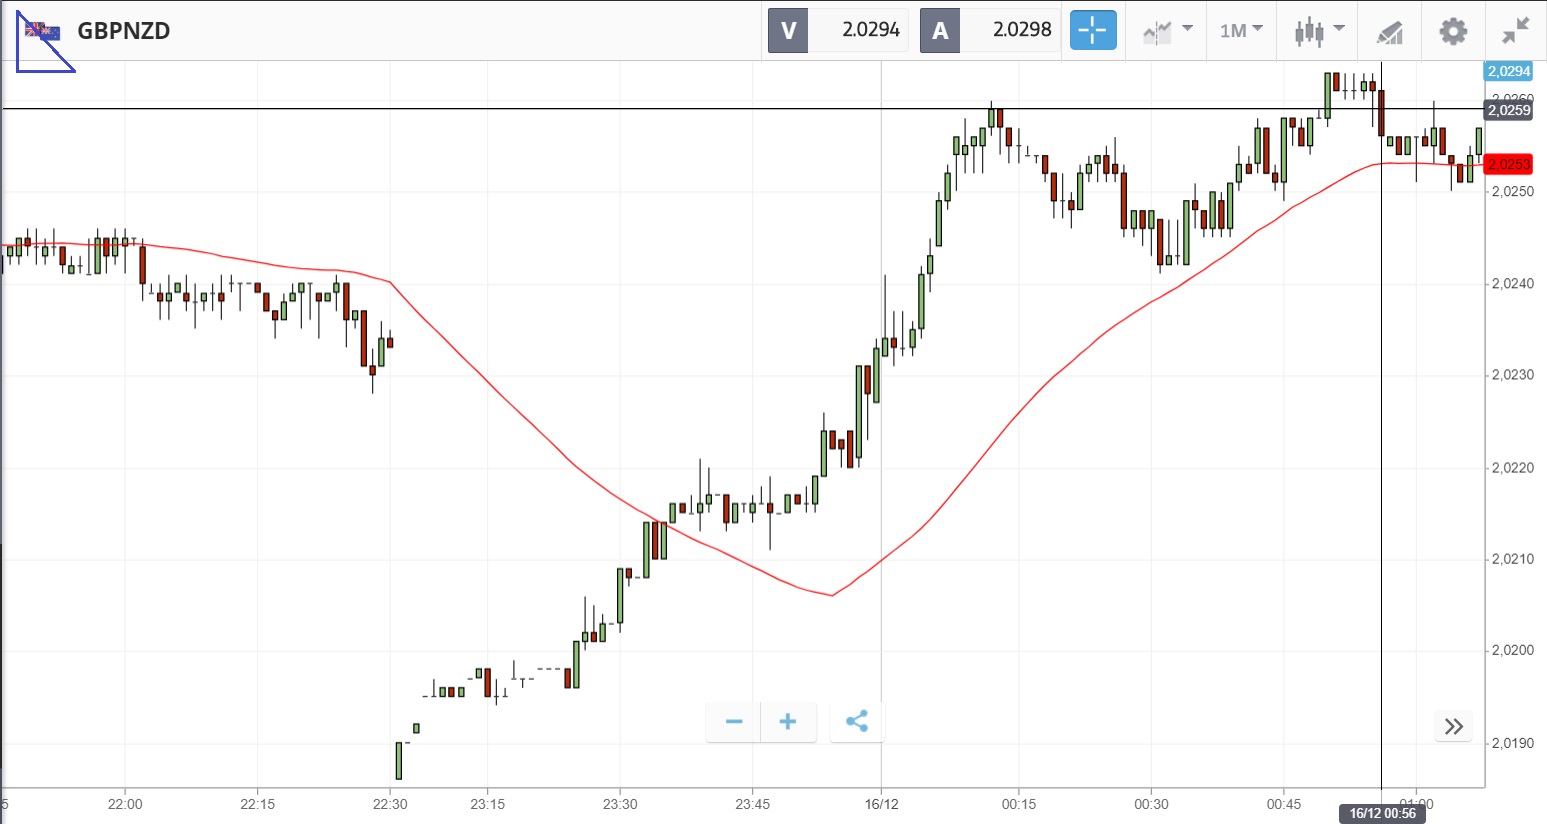1547x824 pixels.
Task: Click the GBPNZD instrument name
Action: click(124, 31)
